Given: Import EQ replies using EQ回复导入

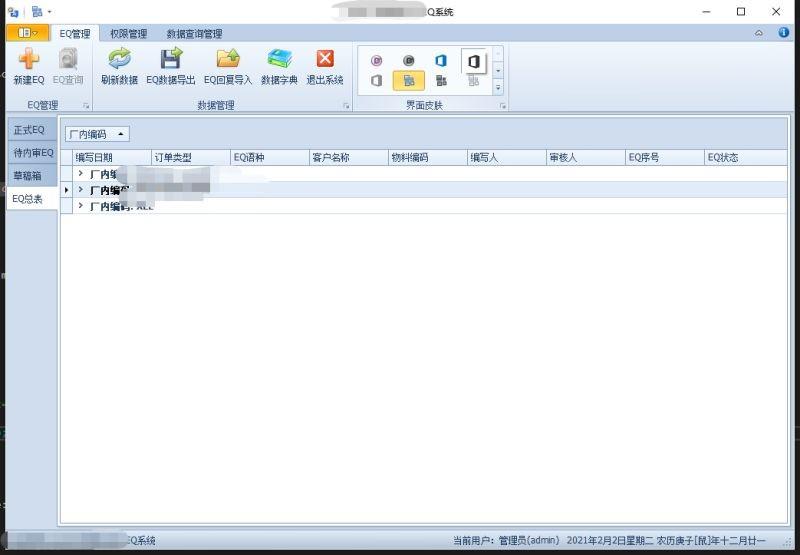Looking at the screenshot, I should click(x=228, y=62).
